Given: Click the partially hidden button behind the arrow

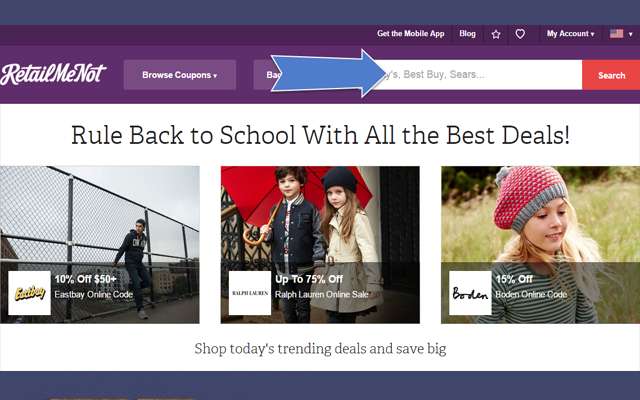Looking at the screenshot, I should [265, 75].
